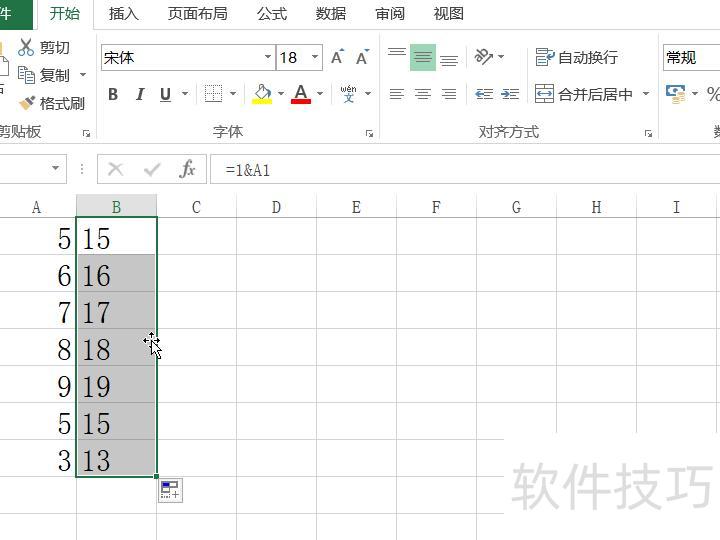
Task: Click the 剪切 cut label
Action: (55, 47)
